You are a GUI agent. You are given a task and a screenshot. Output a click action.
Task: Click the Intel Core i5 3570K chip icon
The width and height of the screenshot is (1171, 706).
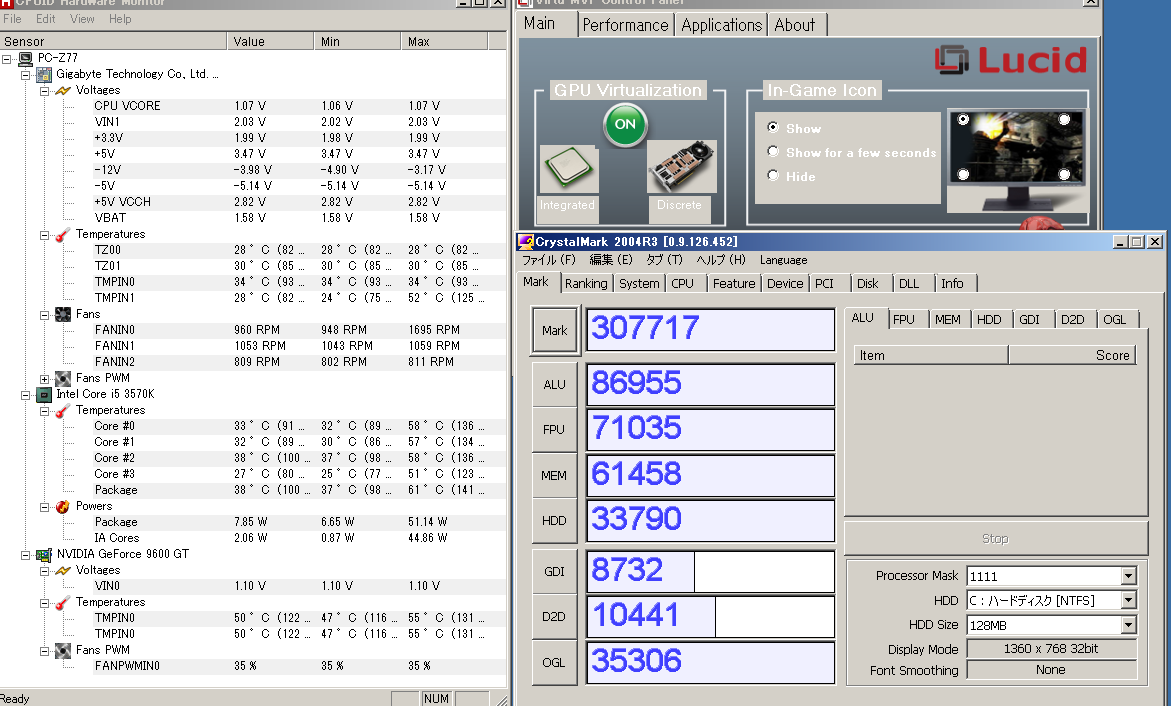click(43, 394)
